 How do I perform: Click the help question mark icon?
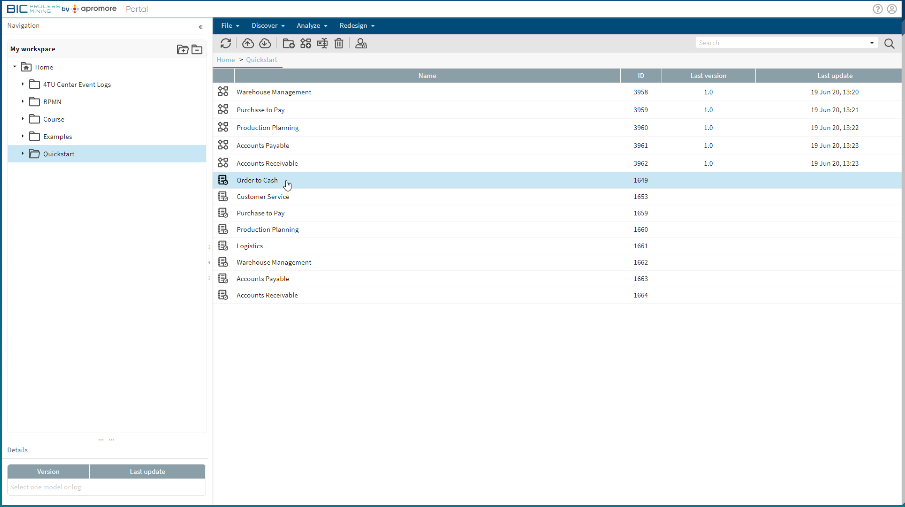coord(877,8)
